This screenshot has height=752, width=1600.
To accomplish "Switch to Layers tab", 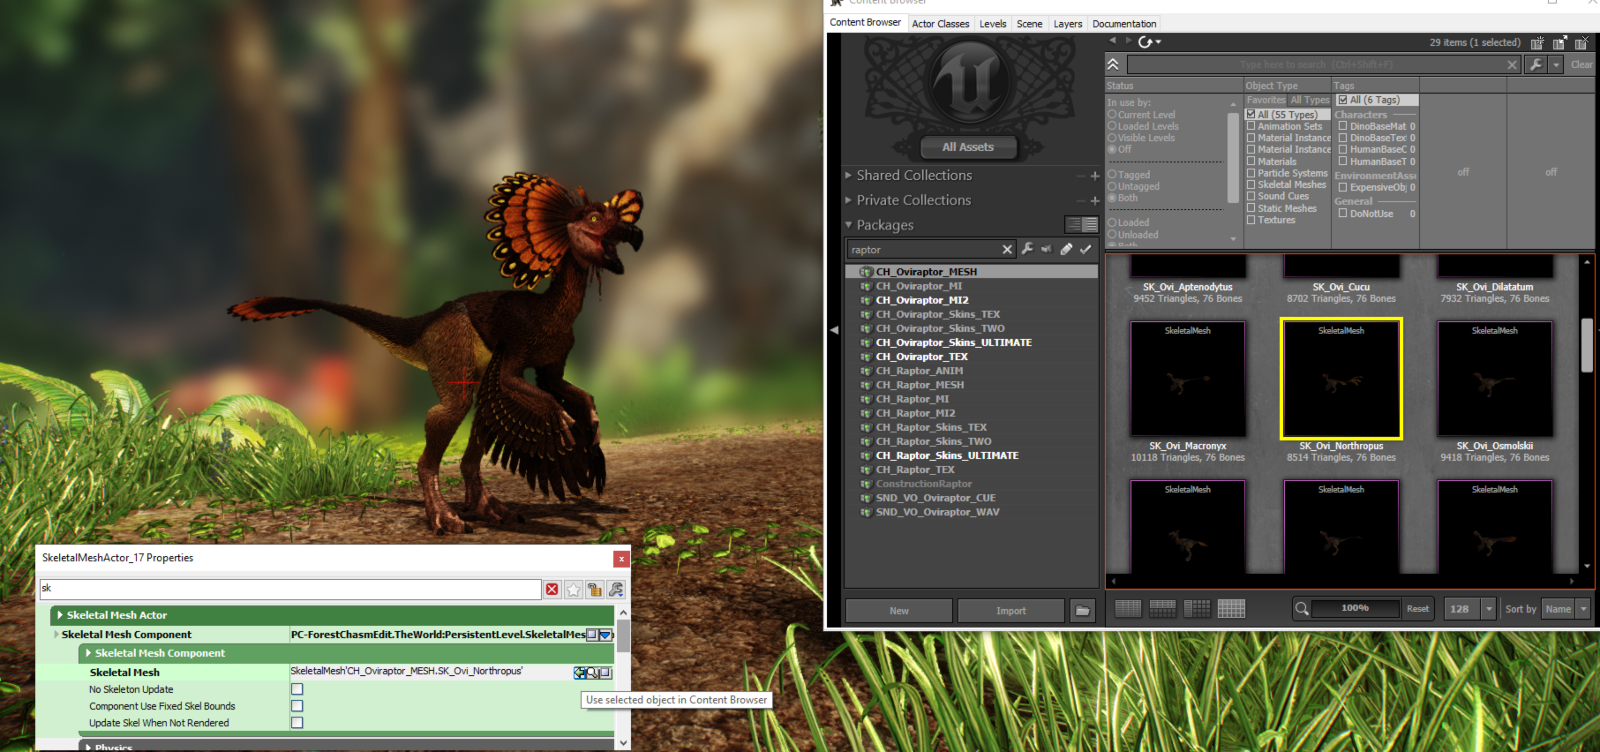I will pyautogui.click(x=1068, y=24).
